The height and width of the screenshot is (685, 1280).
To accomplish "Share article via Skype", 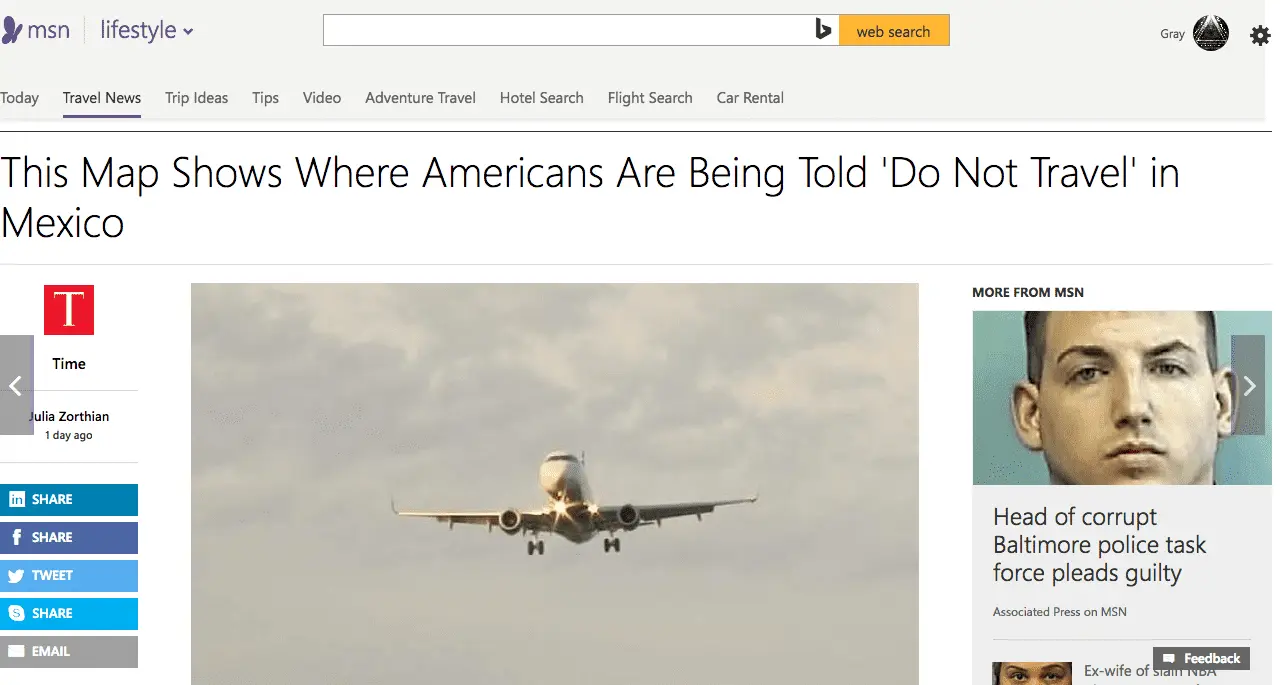I will tap(69, 613).
